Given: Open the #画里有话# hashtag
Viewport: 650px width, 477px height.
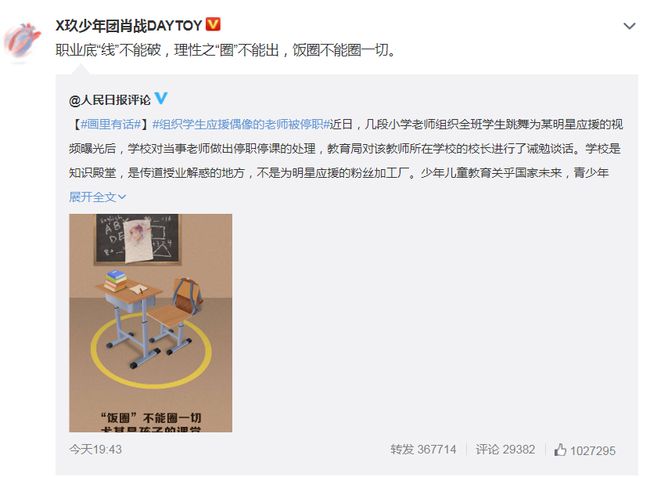Looking at the screenshot, I should pos(111,124).
